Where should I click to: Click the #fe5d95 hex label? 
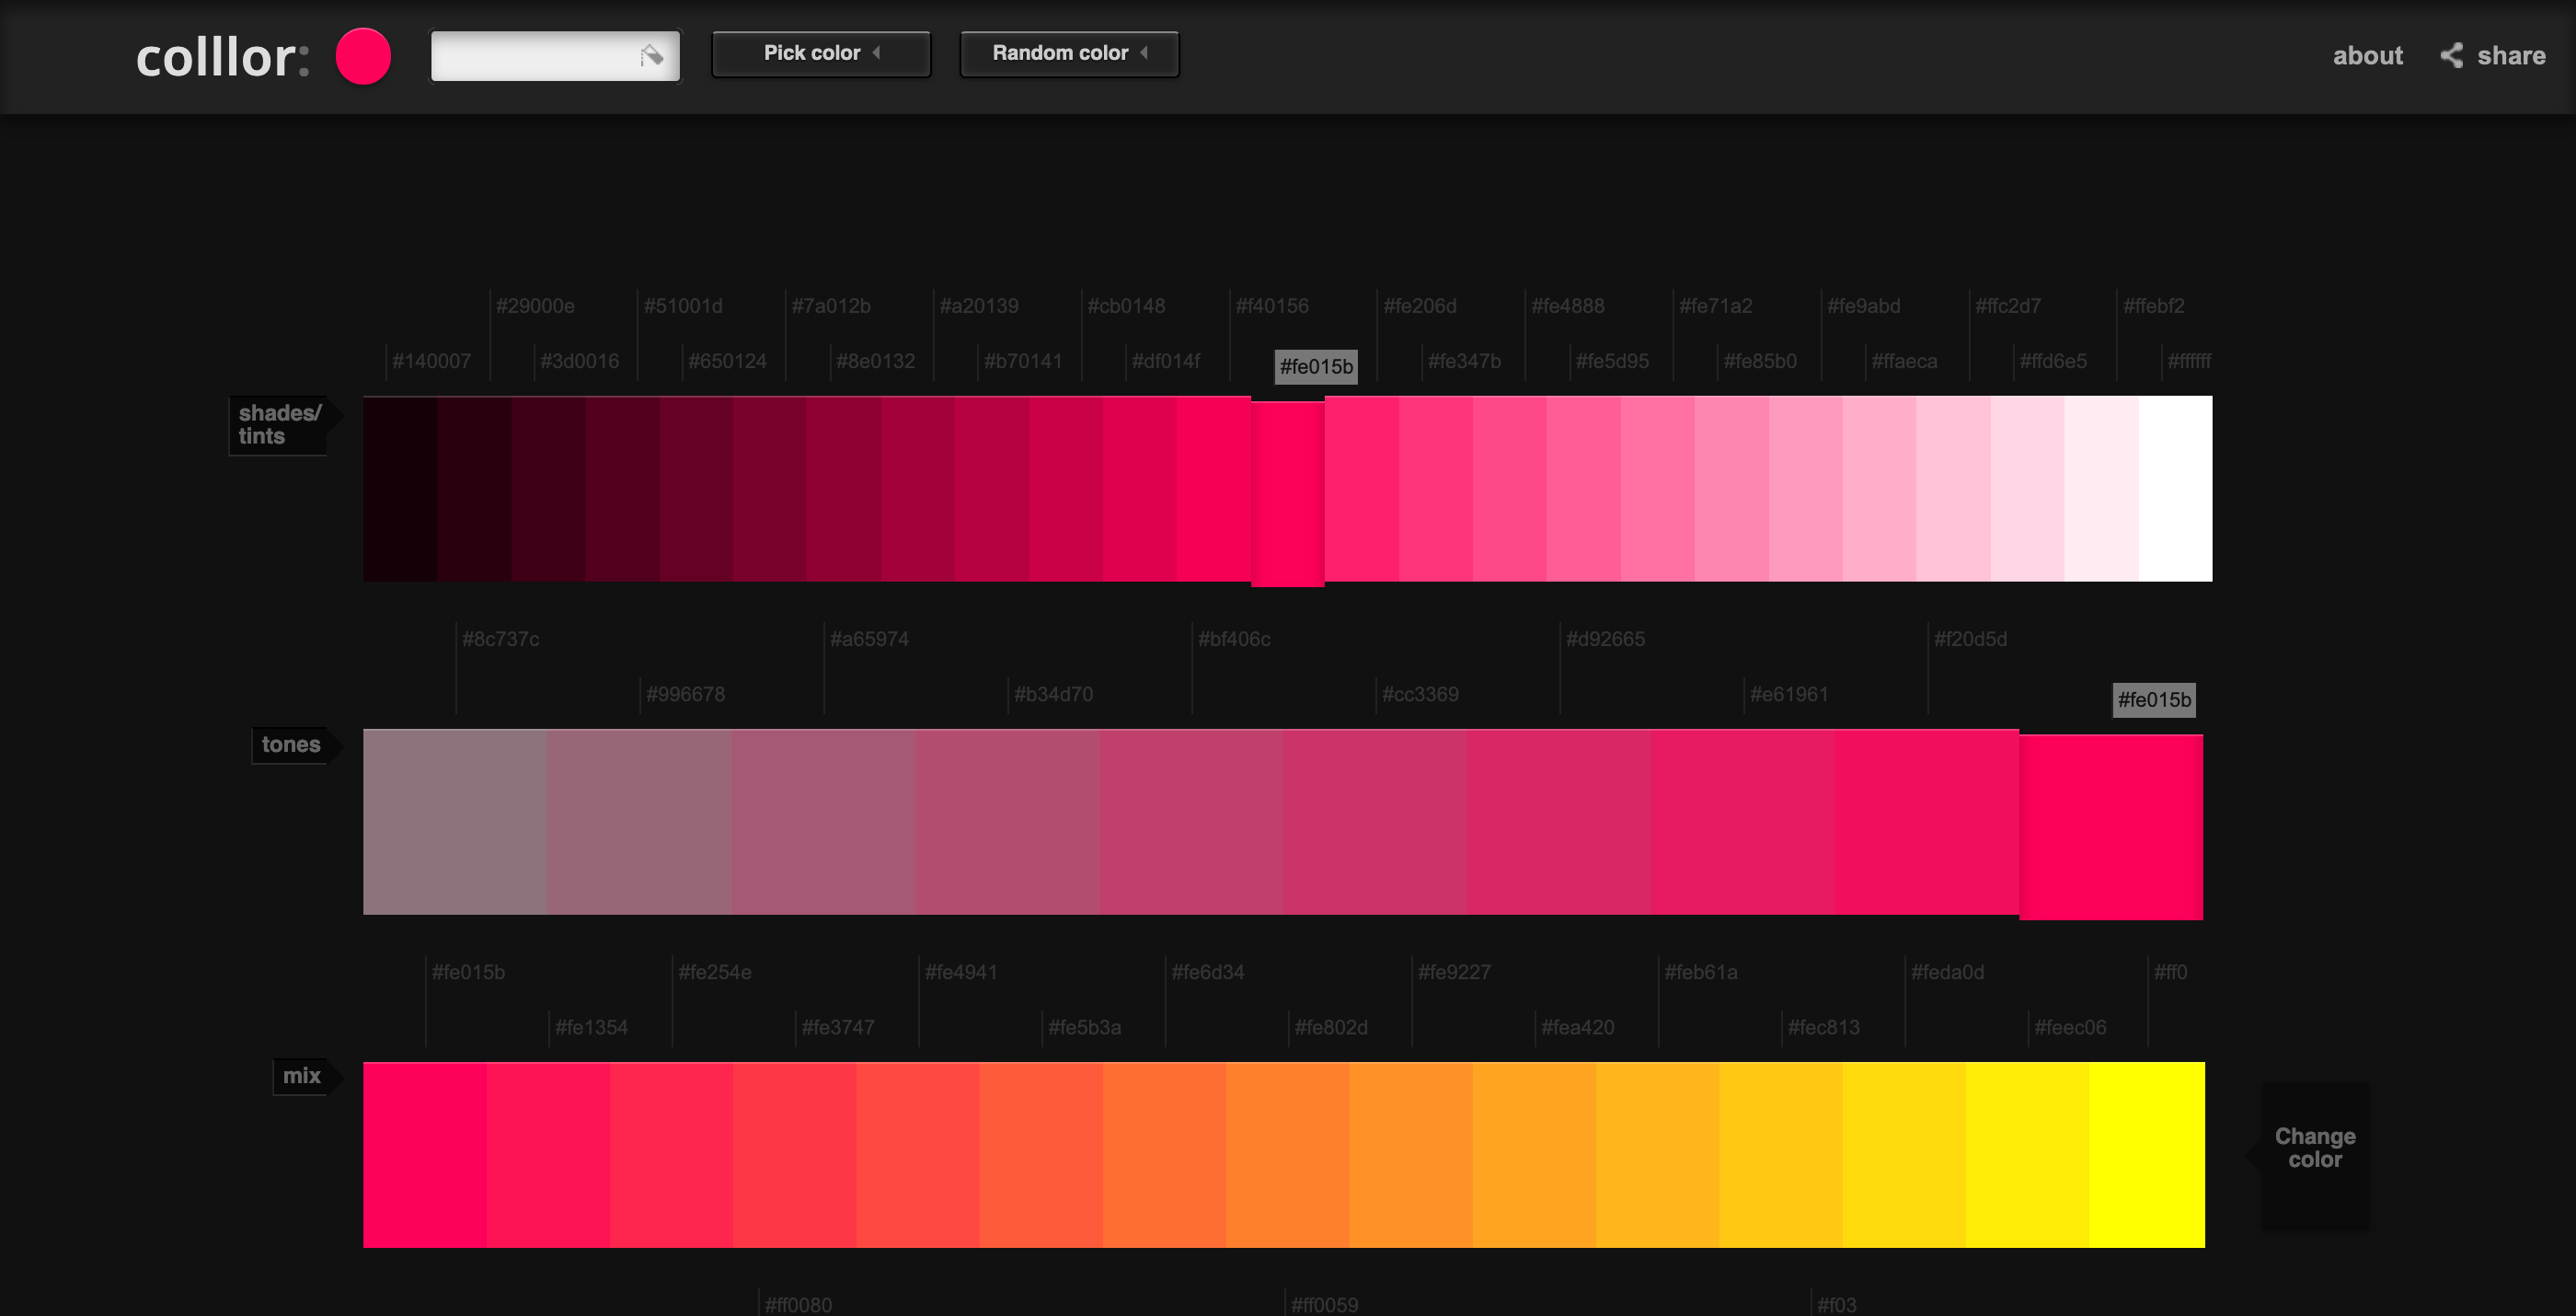pos(1613,361)
